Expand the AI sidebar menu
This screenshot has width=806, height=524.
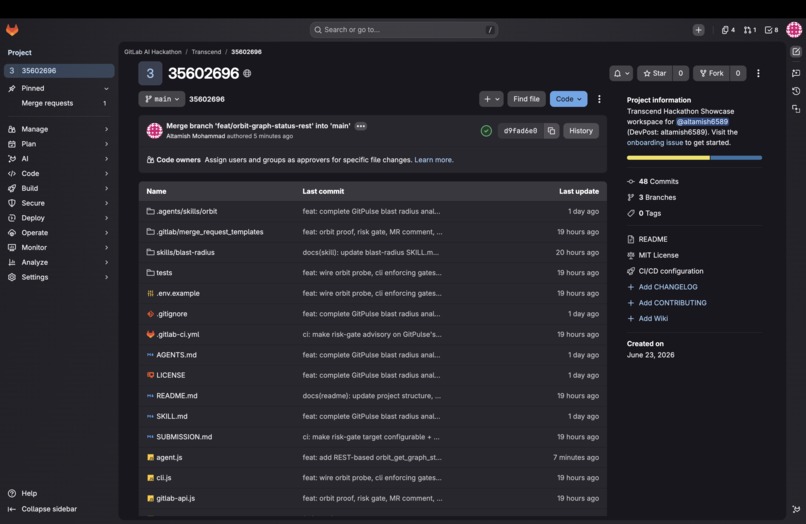(x=59, y=159)
